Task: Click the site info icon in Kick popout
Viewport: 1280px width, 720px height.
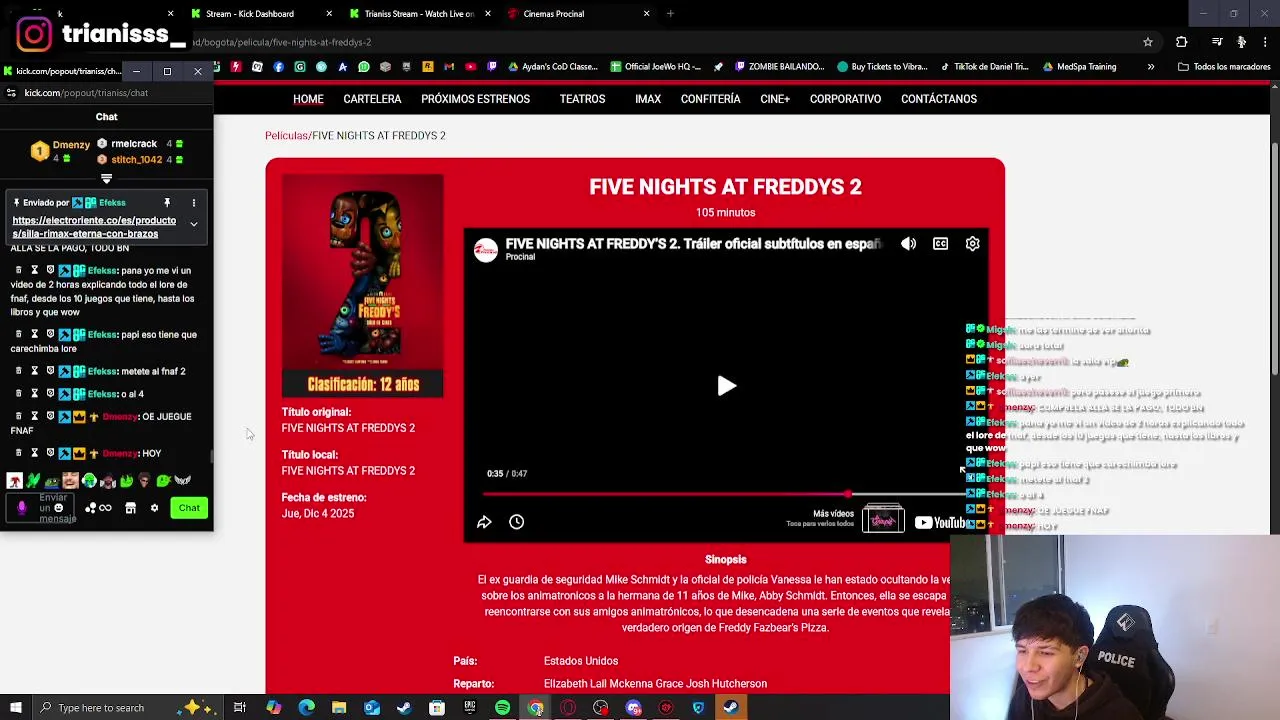Action: 11,93
